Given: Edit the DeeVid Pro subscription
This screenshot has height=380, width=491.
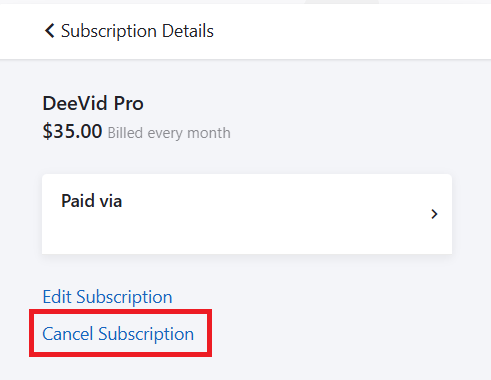Looking at the screenshot, I should point(107,297).
